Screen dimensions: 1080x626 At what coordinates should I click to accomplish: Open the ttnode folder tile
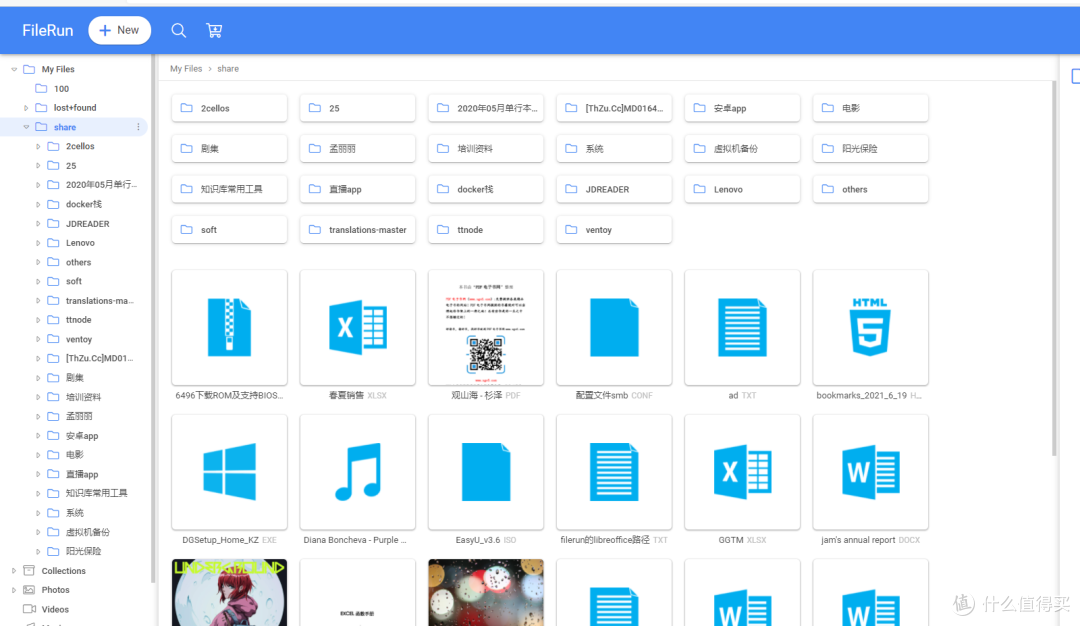(486, 230)
